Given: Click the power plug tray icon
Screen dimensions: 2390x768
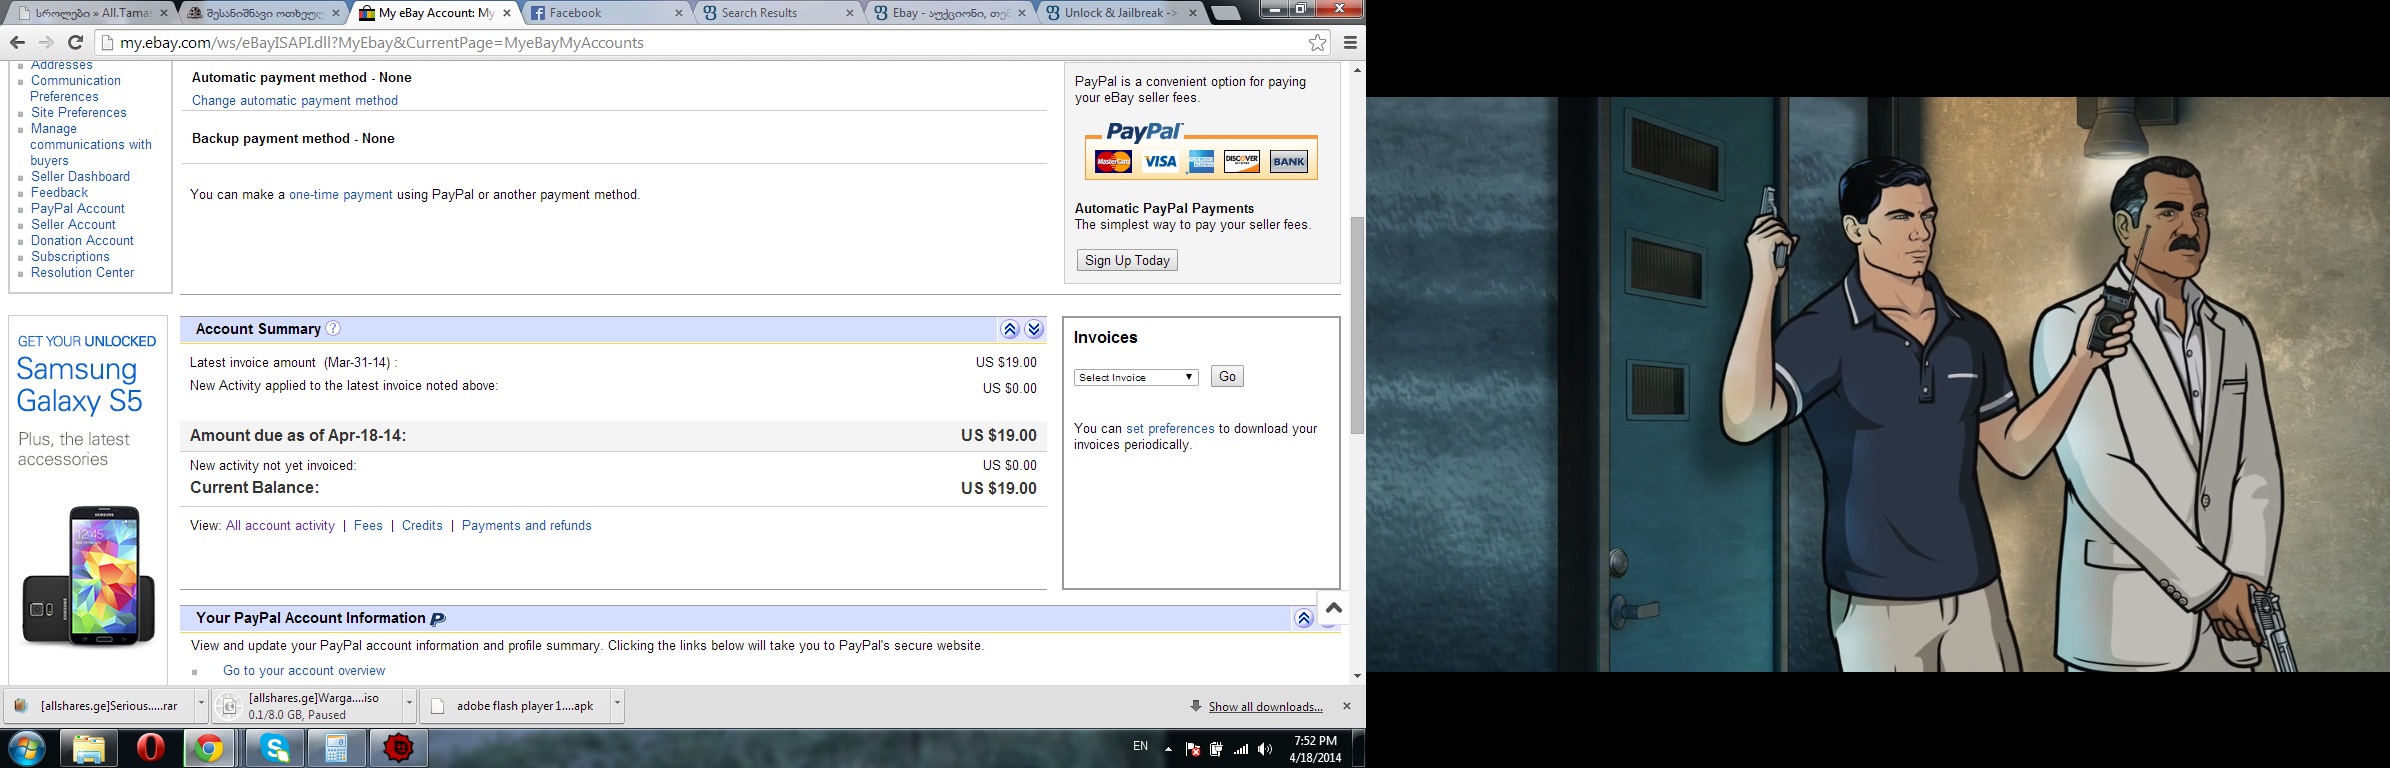Looking at the screenshot, I should [x=1216, y=749].
